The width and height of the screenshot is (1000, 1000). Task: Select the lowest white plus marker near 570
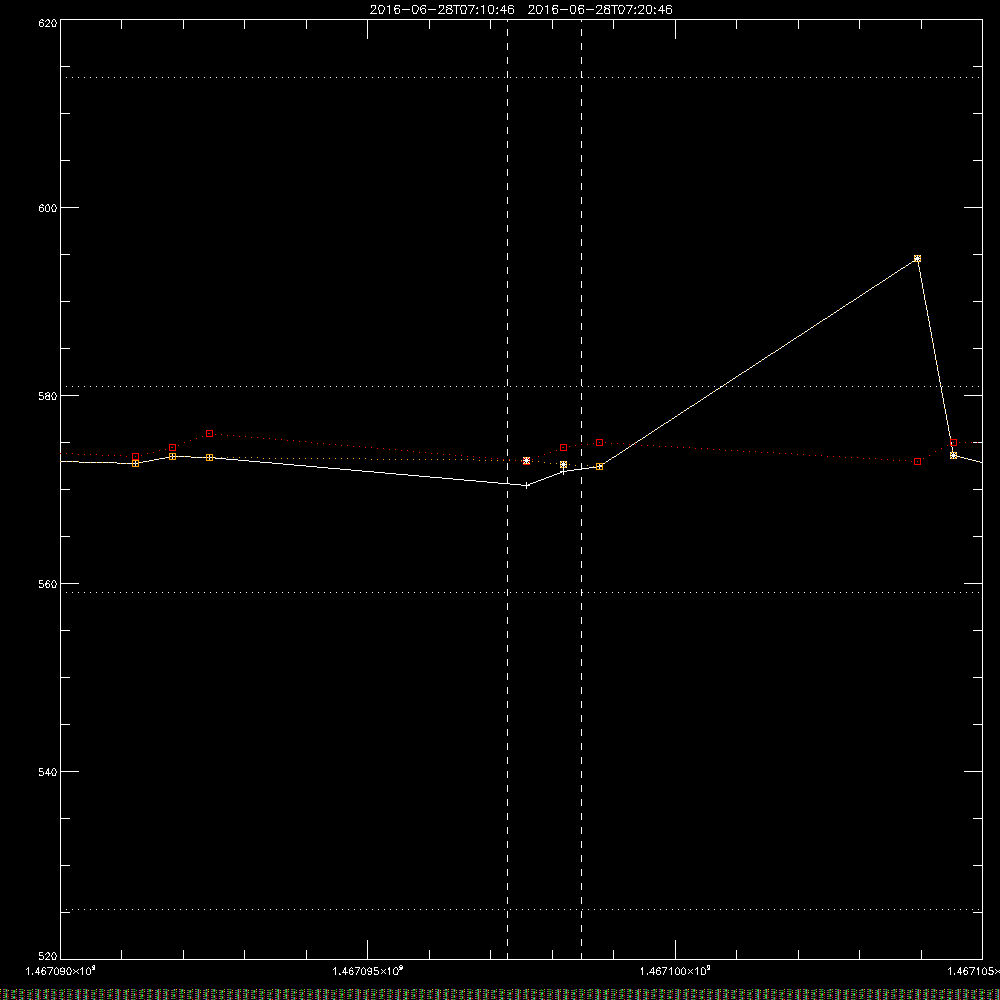tap(526, 485)
